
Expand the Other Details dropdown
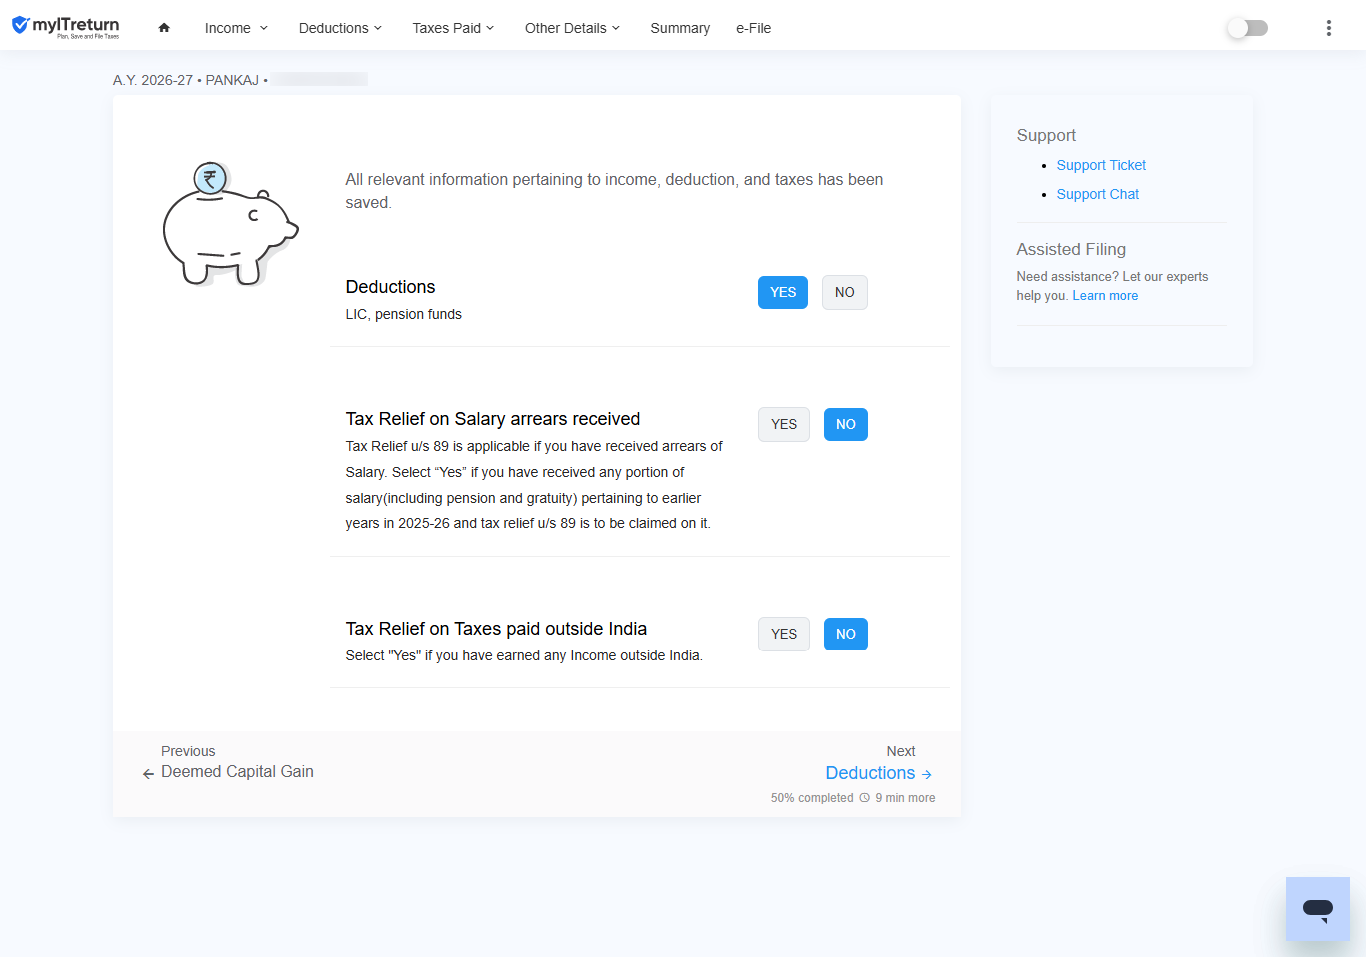(x=572, y=28)
